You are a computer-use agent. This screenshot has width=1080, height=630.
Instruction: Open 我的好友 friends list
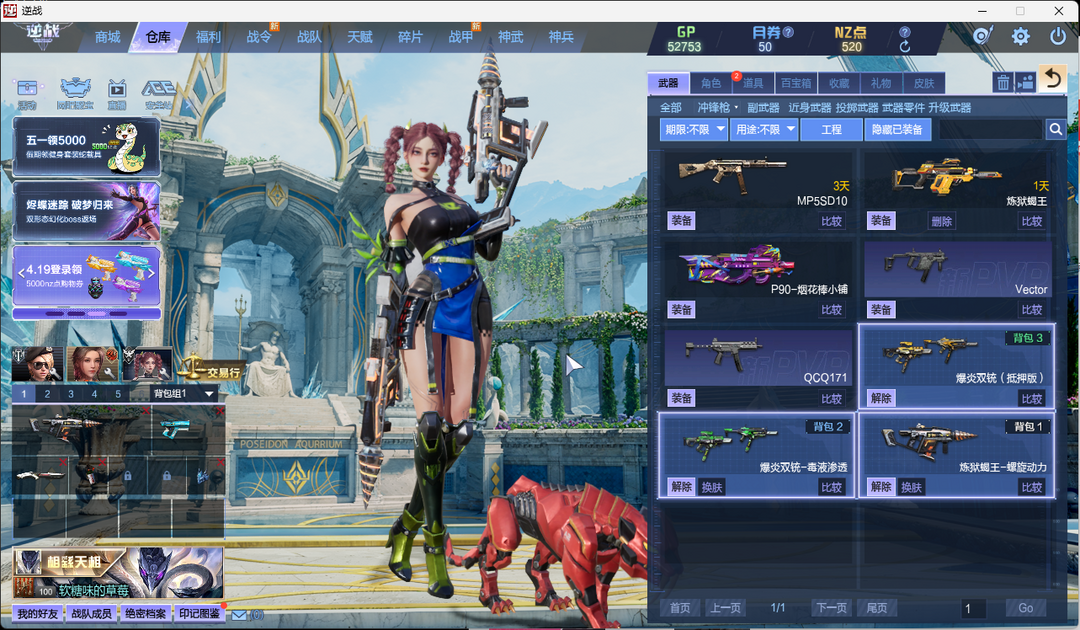38,613
